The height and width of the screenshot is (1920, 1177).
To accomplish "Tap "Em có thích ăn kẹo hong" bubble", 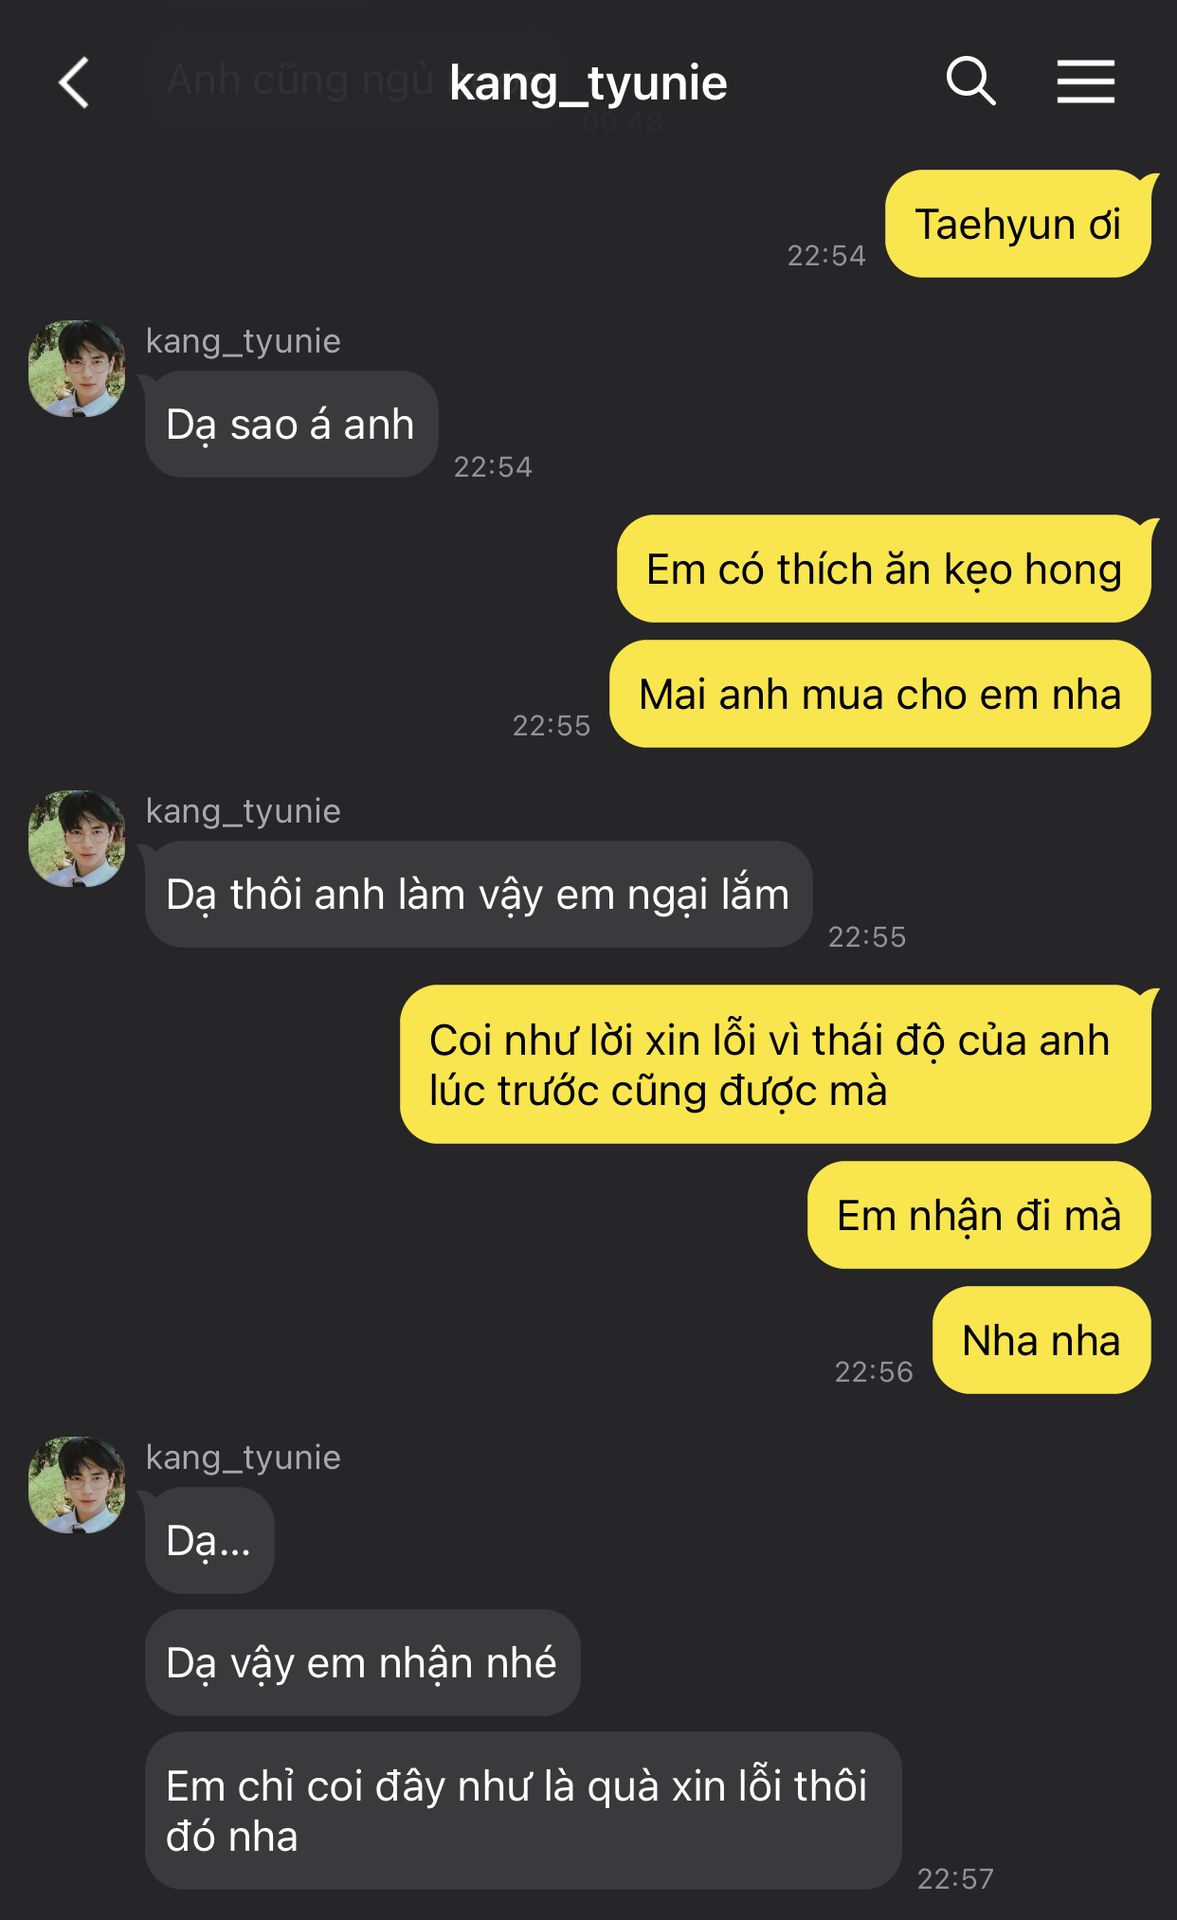I will click(x=884, y=569).
